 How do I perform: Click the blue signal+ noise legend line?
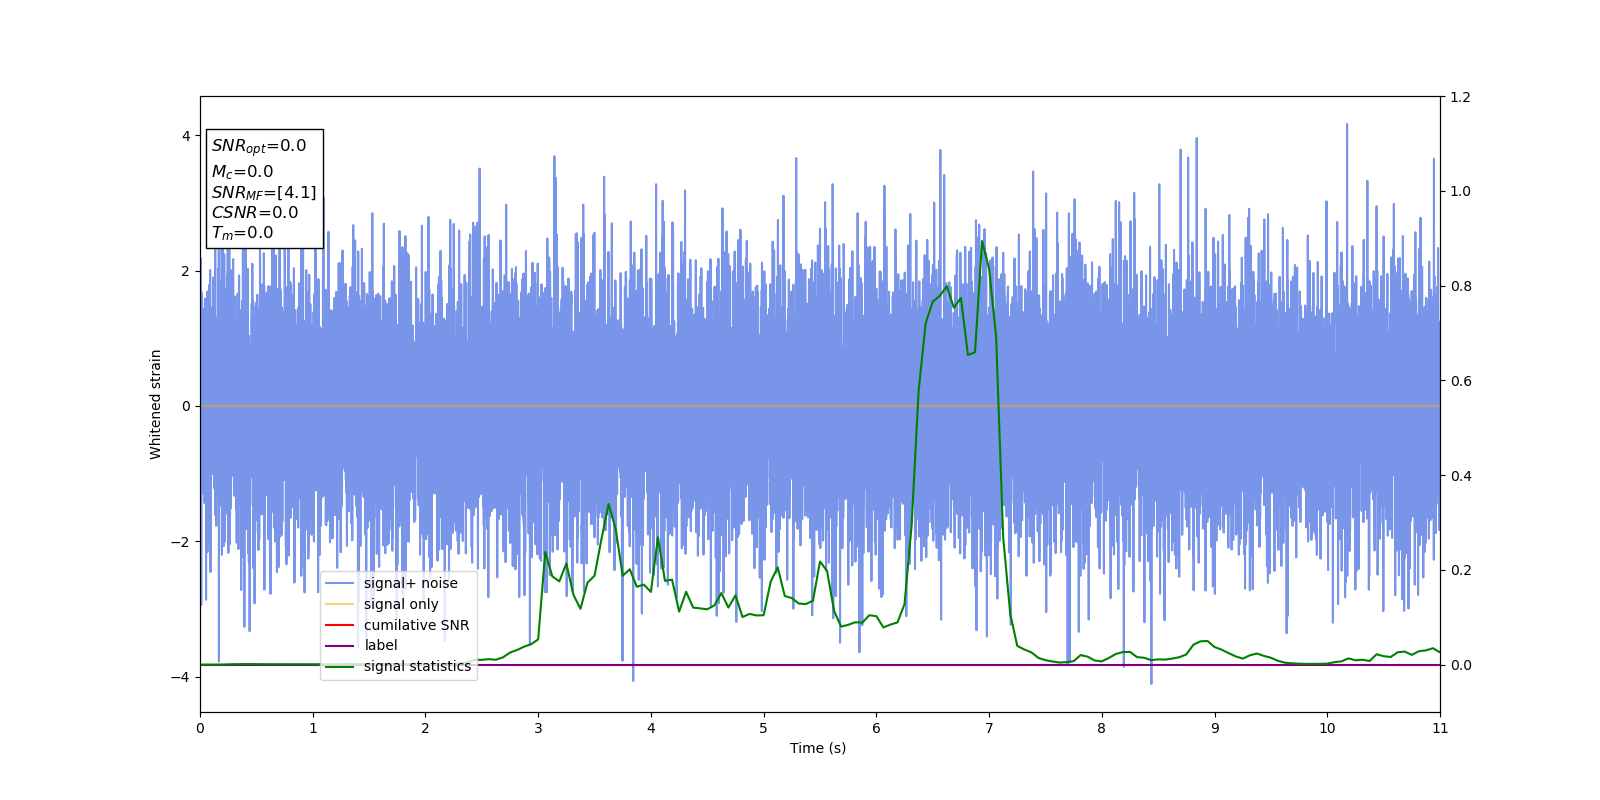[340, 583]
